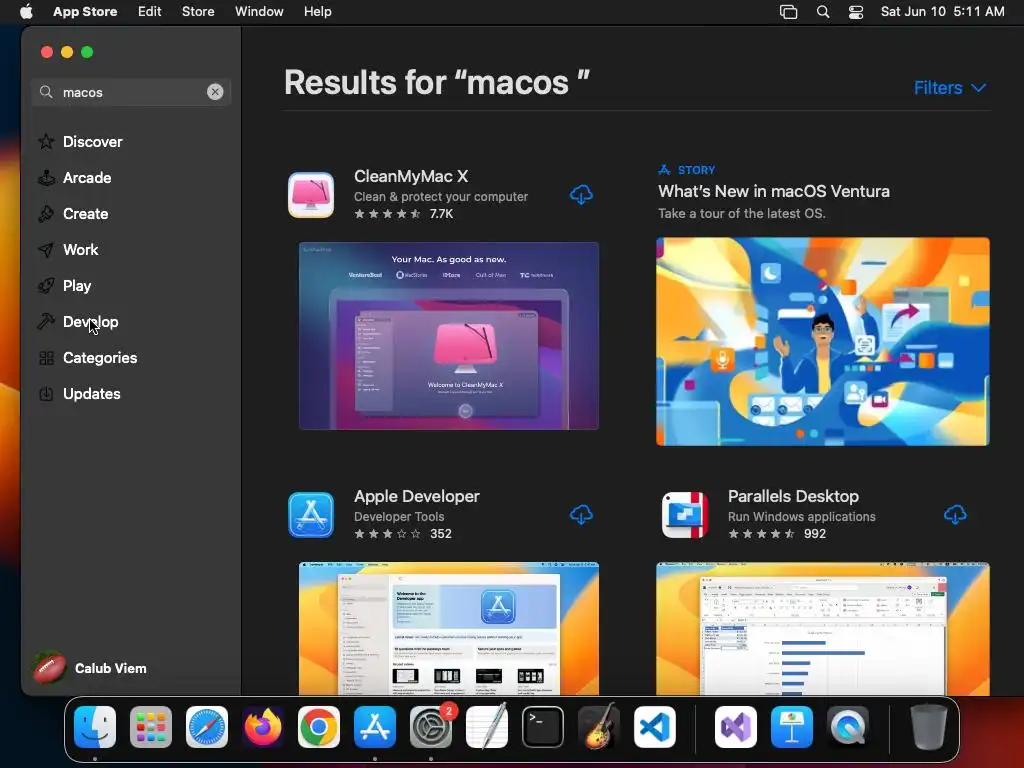Open the Trash in the Dock
This screenshot has height=768, width=1024.
929,727
